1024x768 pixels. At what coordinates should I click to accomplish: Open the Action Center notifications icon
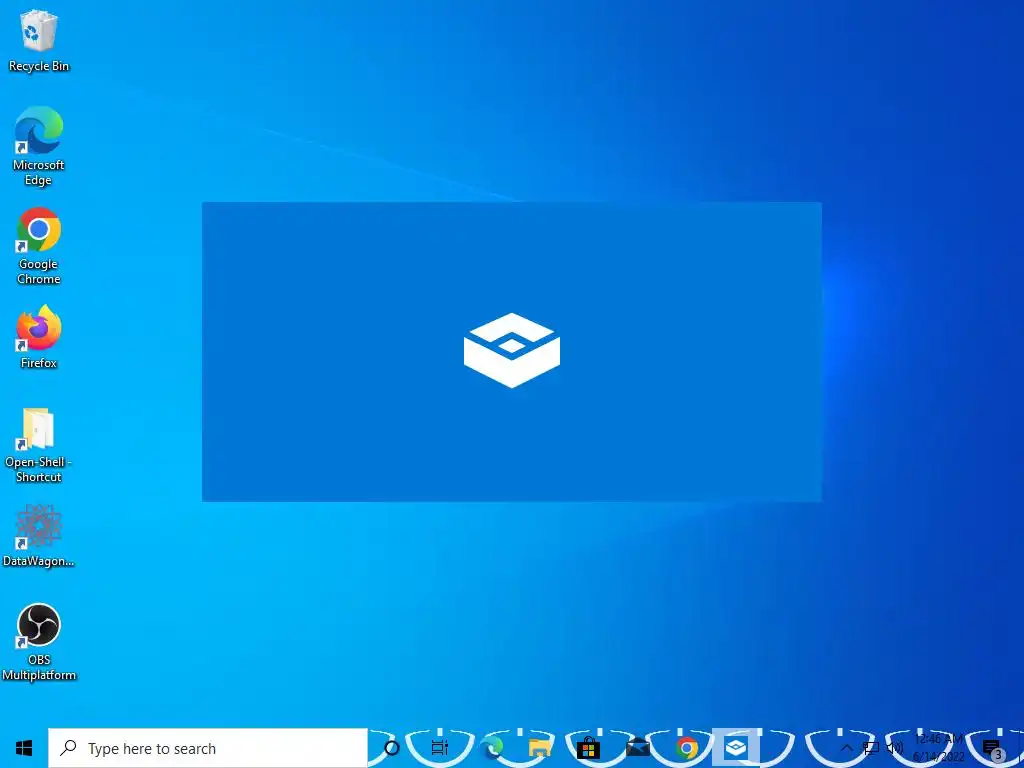click(x=993, y=749)
